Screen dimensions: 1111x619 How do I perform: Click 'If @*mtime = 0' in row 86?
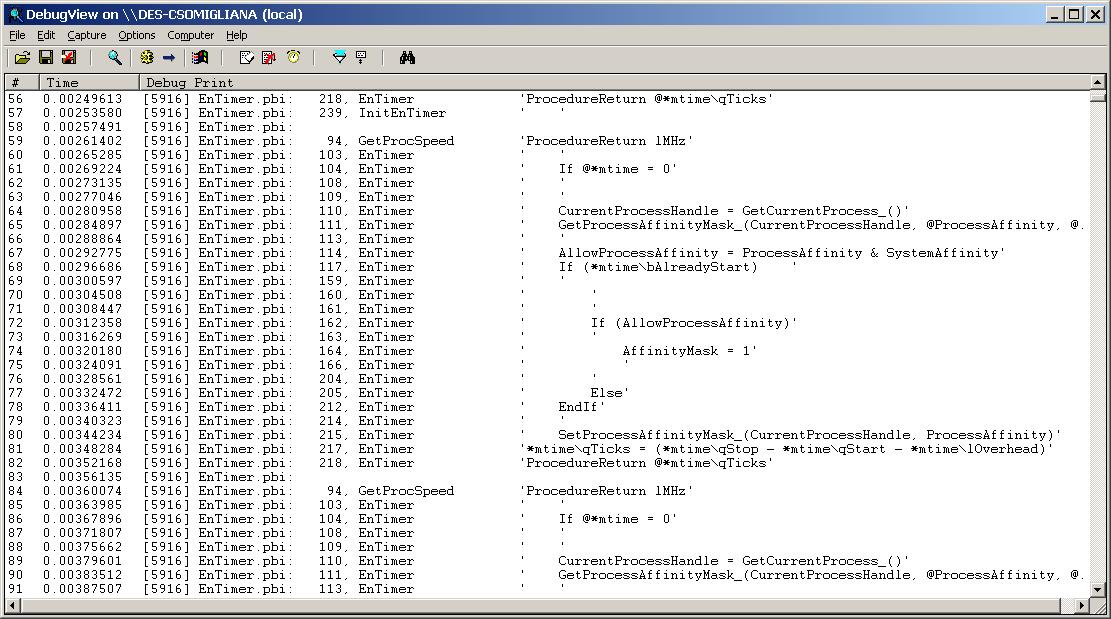[x=618, y=519]
